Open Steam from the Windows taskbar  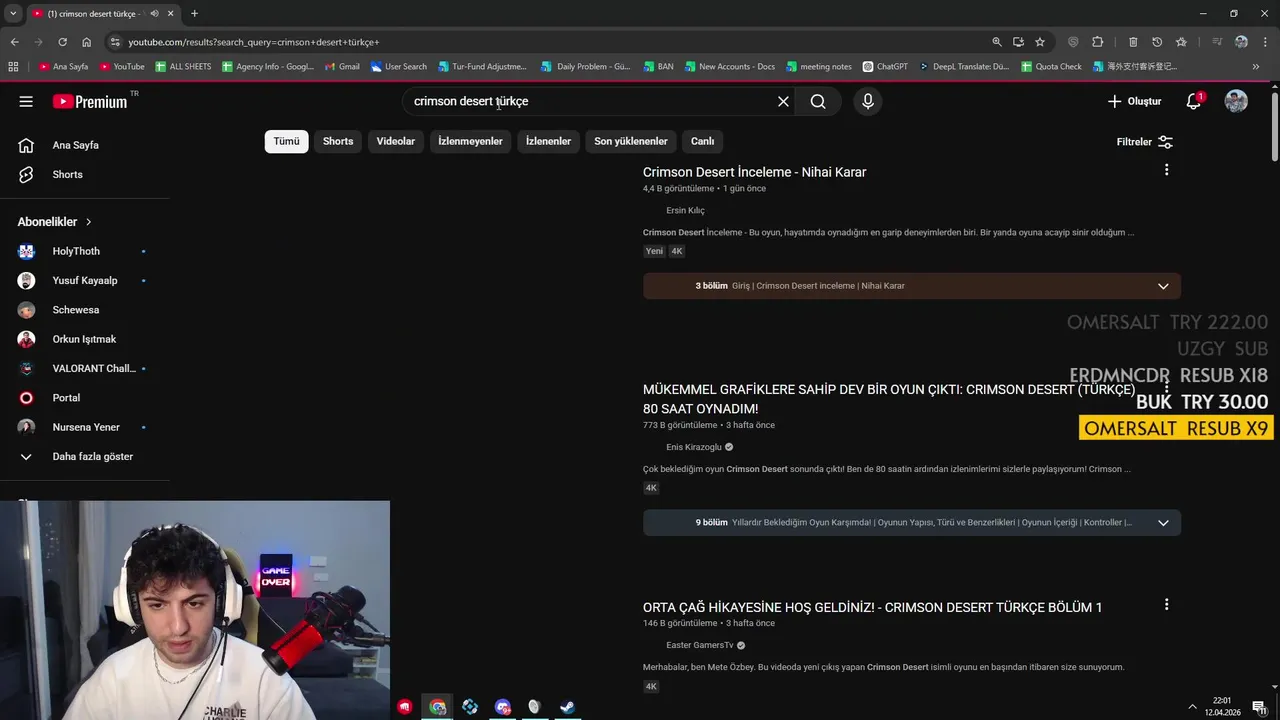click(566, 707)
